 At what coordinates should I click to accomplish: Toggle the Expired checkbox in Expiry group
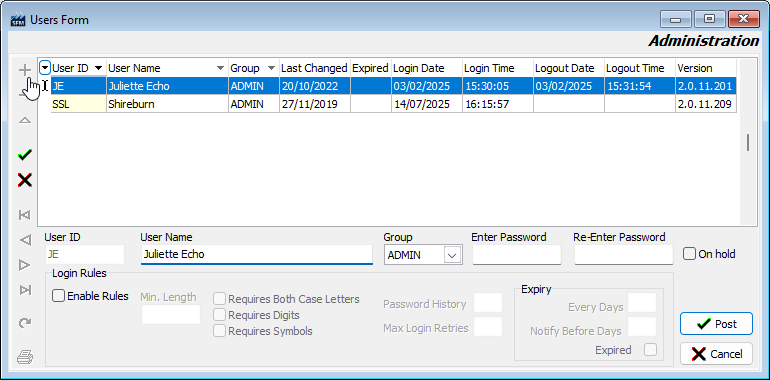(x=650, y=350)
